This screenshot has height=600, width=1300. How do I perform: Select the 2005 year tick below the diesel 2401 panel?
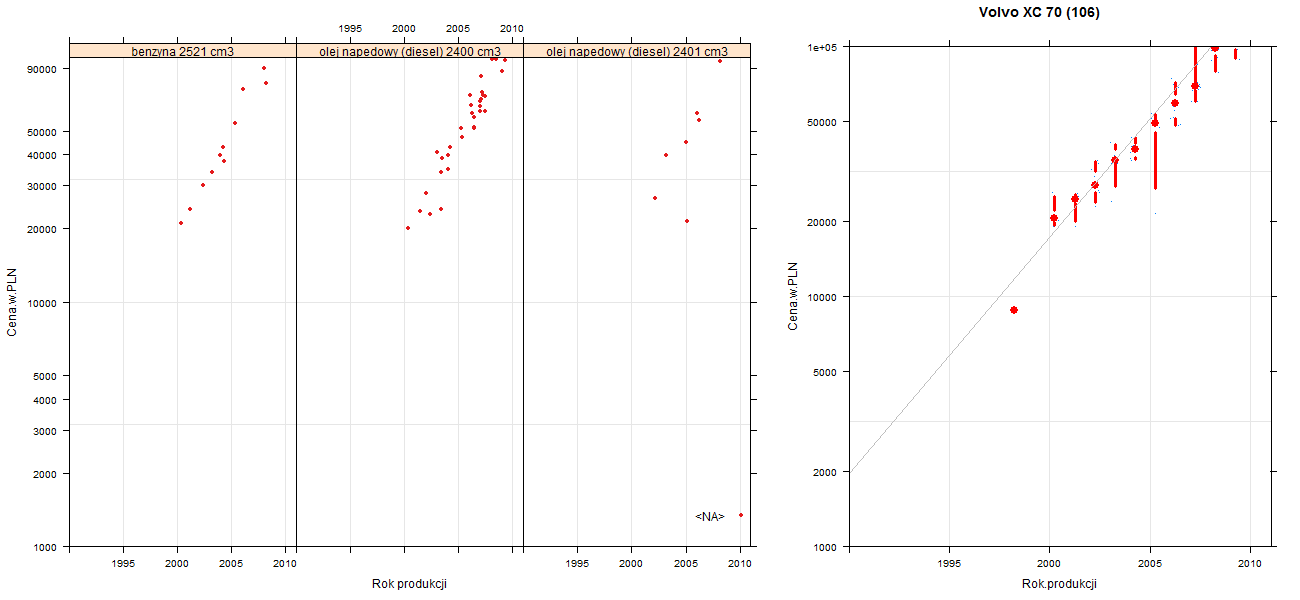(686, 564)
